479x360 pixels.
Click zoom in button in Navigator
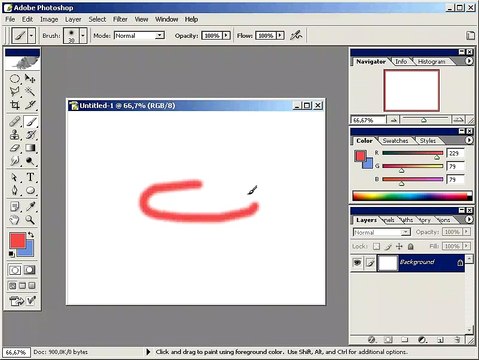point(458,119)
